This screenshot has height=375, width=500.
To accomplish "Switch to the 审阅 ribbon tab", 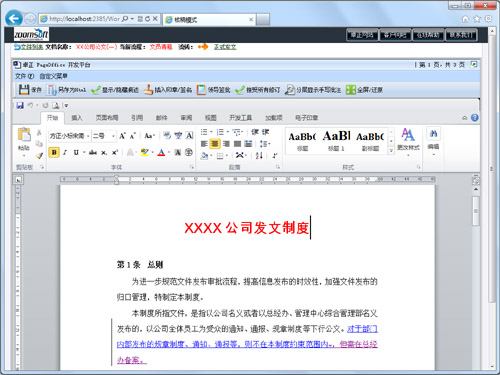I will tap(186, 118).
